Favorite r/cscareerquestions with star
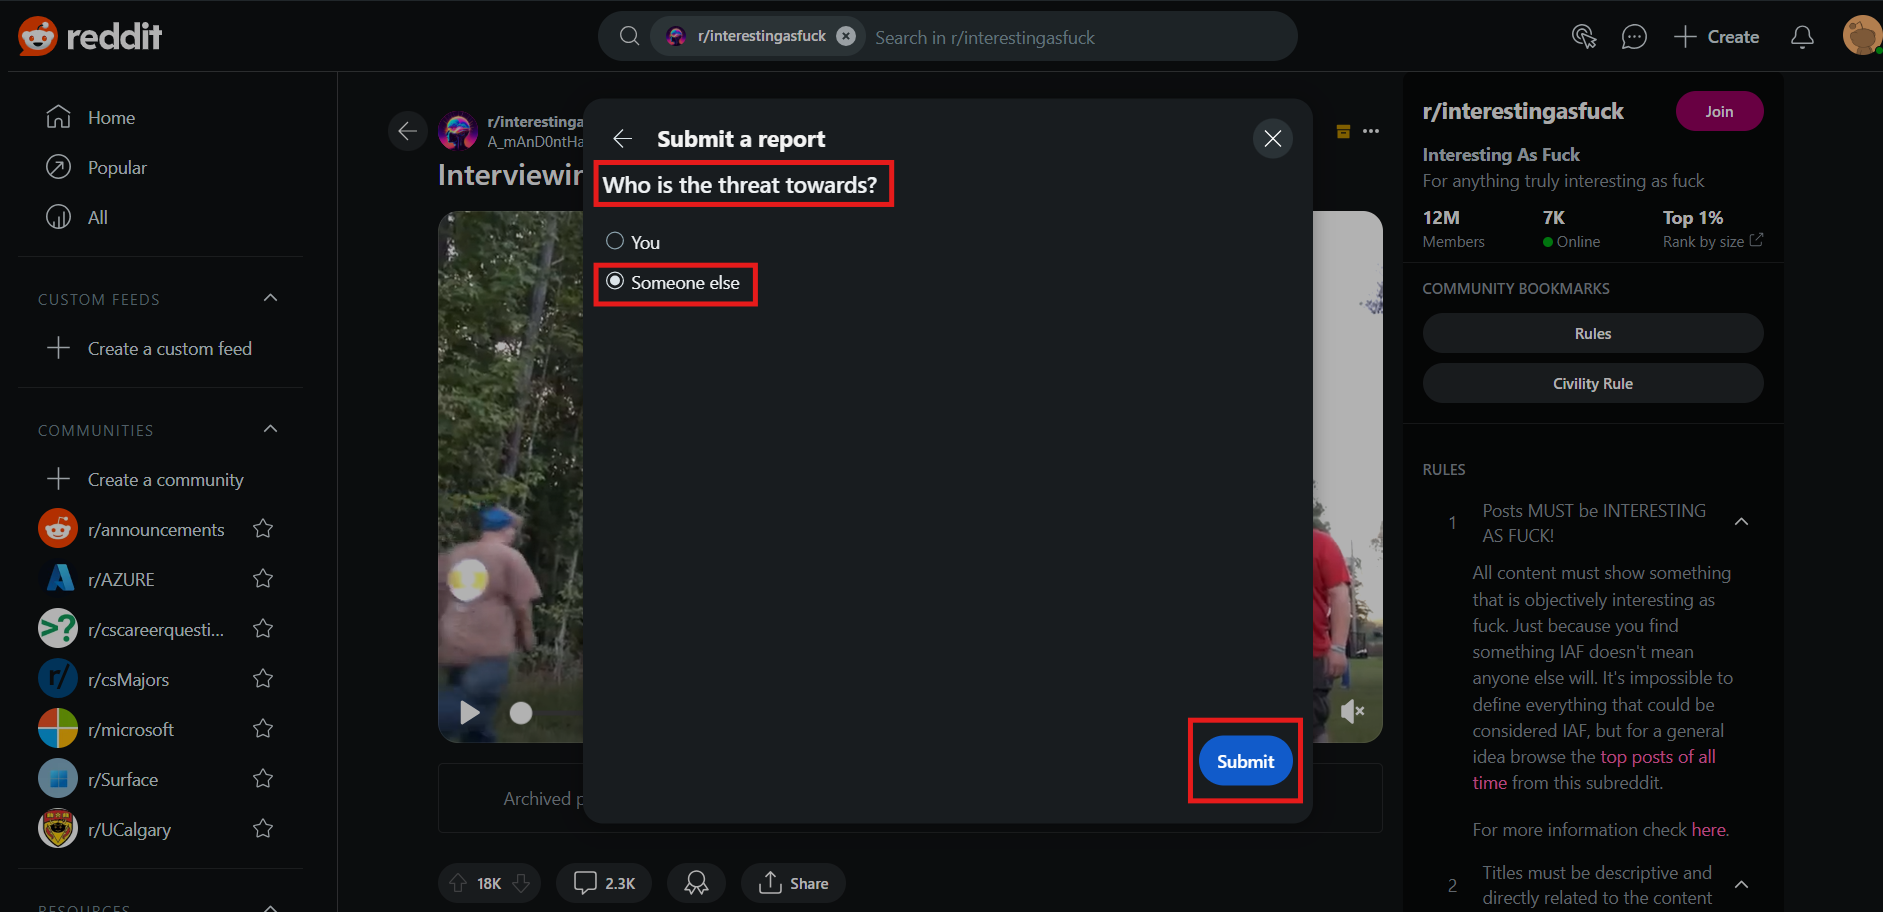 pyautogui.click(x=263, y=628)
